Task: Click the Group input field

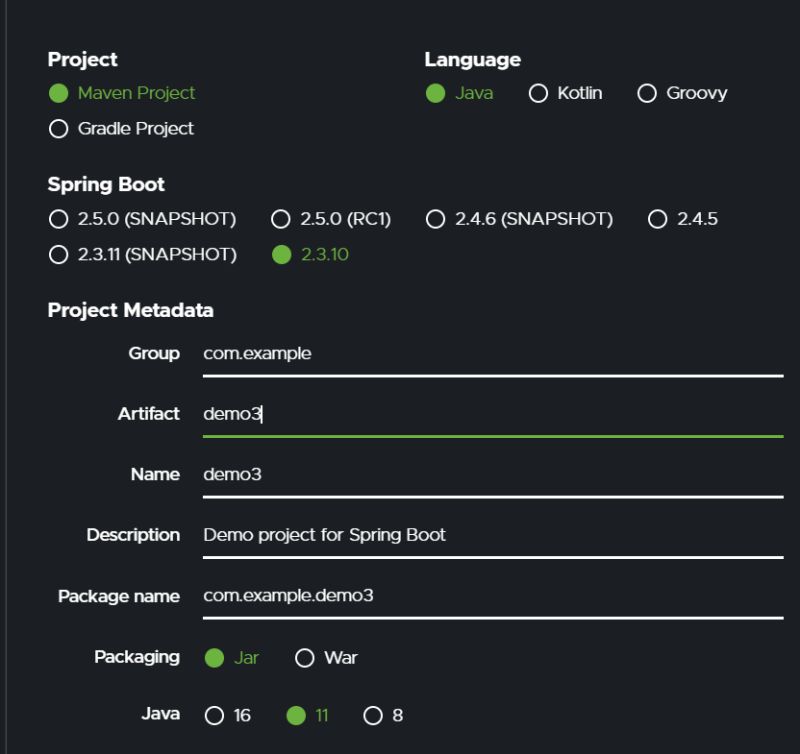Action: pos(492,354)
